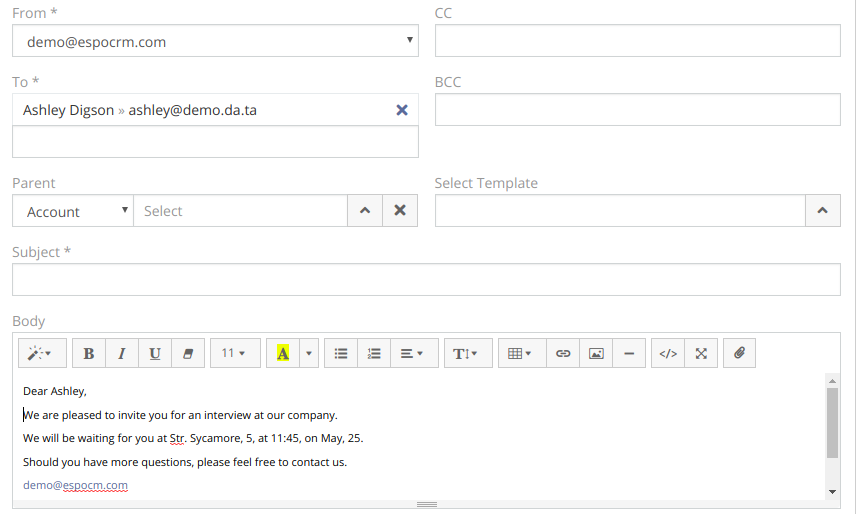Apply the yellow highlight color button

tap(283, 353)
